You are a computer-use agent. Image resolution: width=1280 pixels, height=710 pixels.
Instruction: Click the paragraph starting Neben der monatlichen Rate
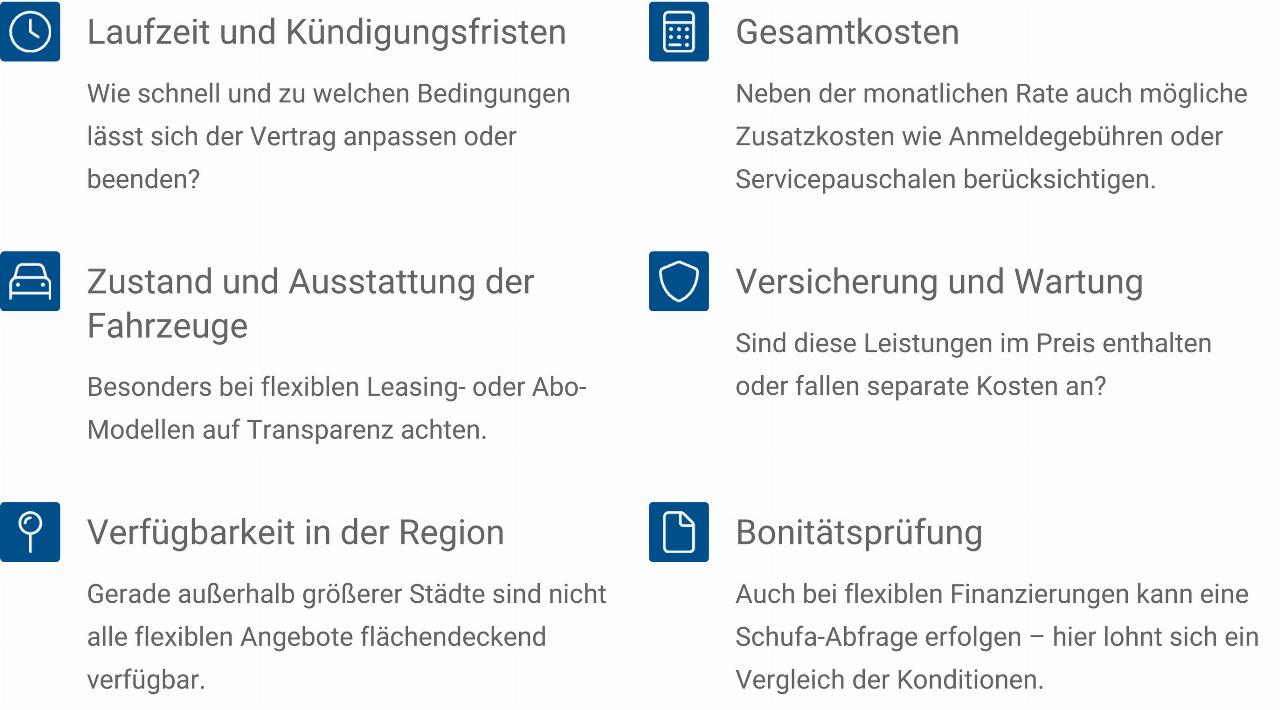[x=990, y=136]
